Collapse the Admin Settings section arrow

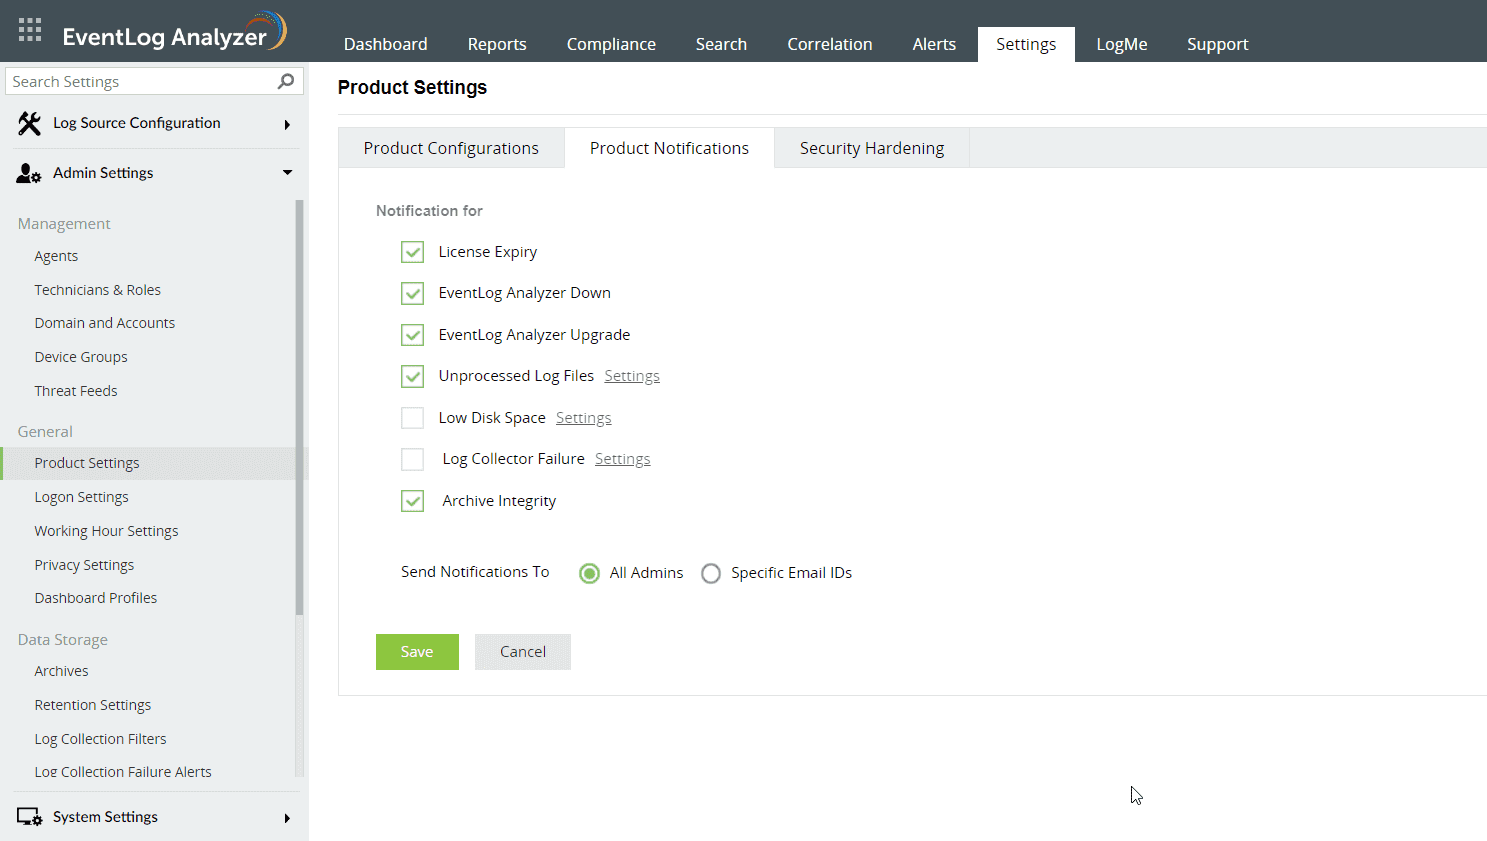click(x=287, y=173)
